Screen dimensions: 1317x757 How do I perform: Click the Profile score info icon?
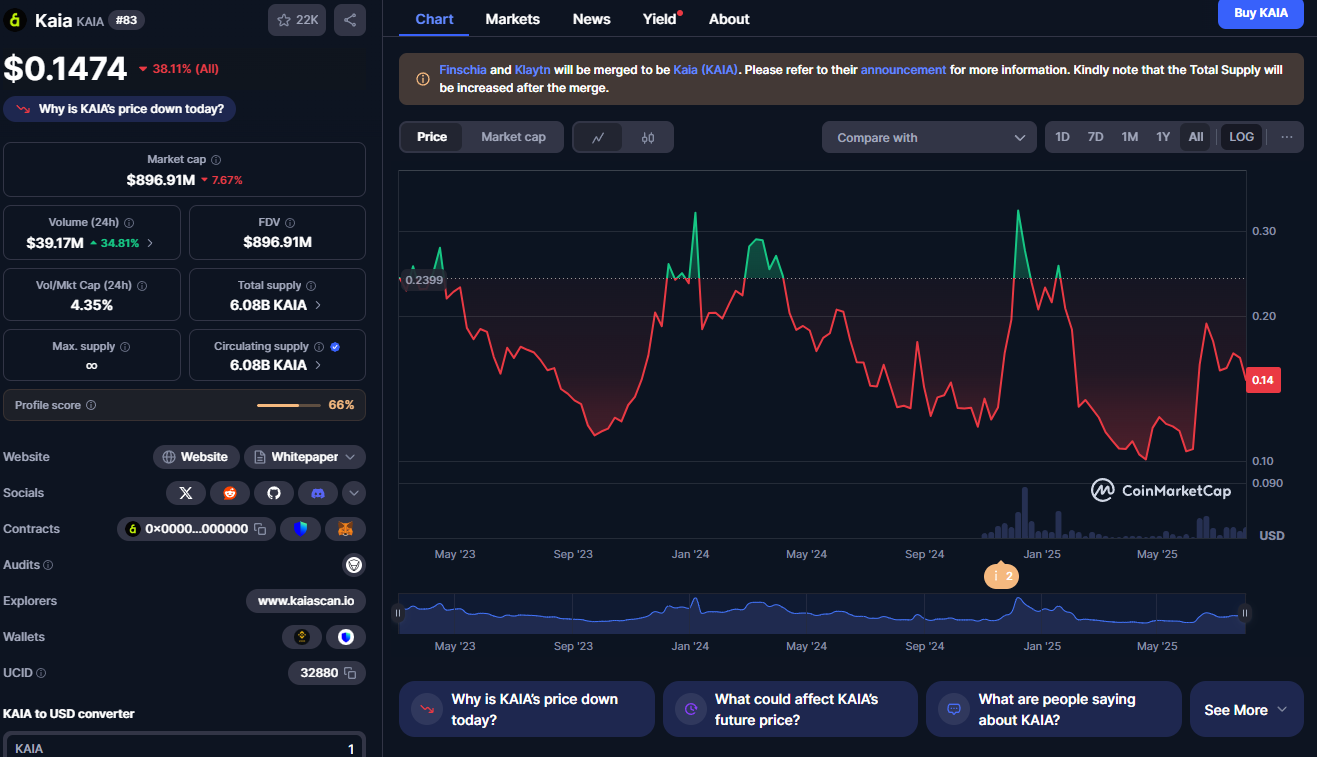(x=91, y=405)
